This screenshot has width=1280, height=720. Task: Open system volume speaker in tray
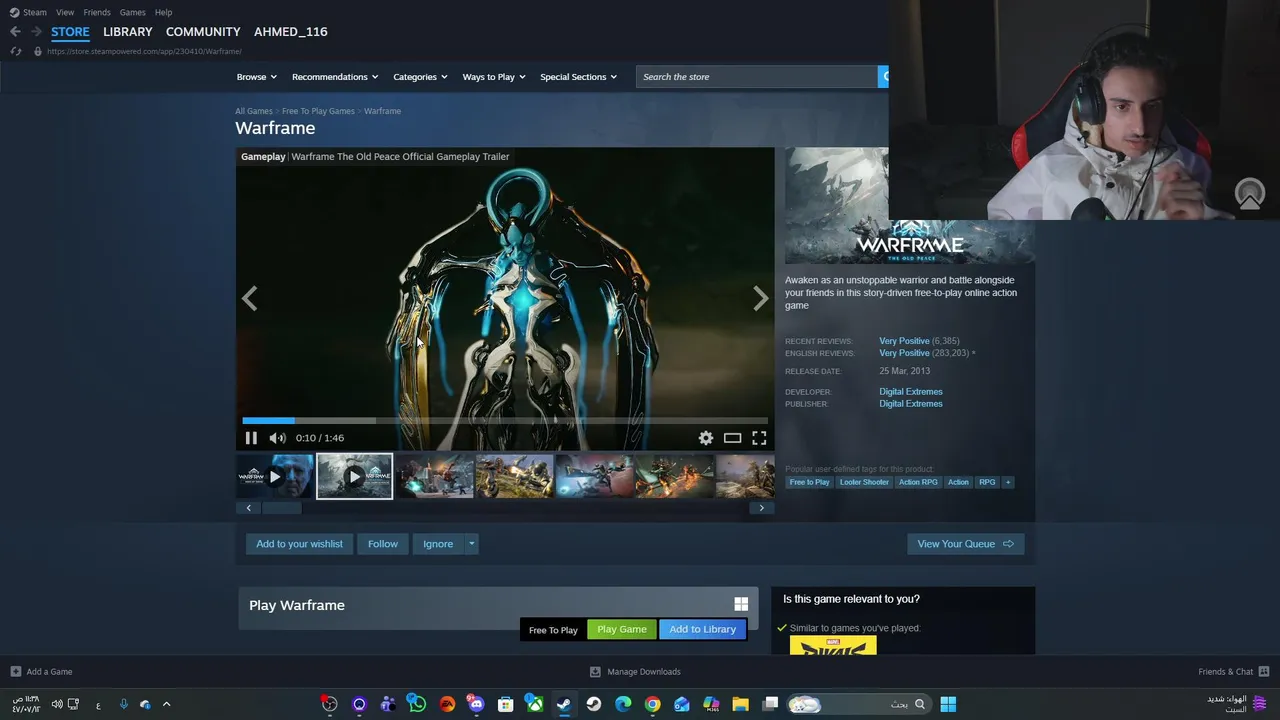click(x=56, y=704)
